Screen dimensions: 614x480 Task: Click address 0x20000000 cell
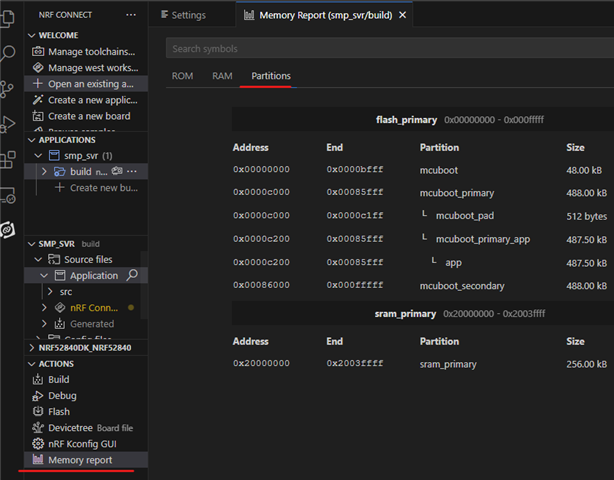click(261, 363)
